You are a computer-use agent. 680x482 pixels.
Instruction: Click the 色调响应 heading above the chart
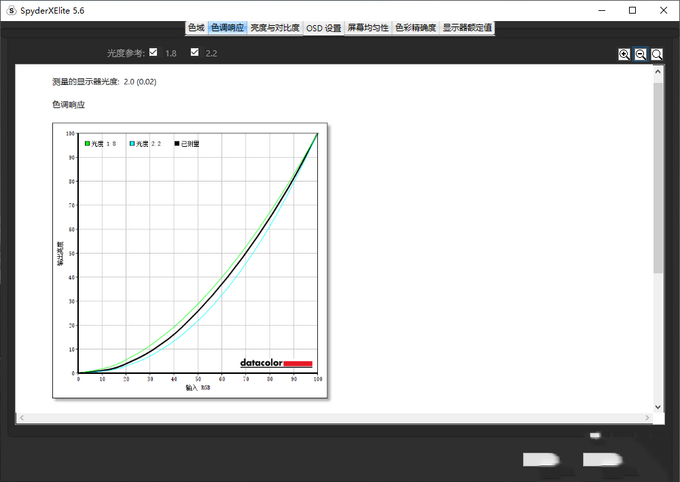[69, 105]
